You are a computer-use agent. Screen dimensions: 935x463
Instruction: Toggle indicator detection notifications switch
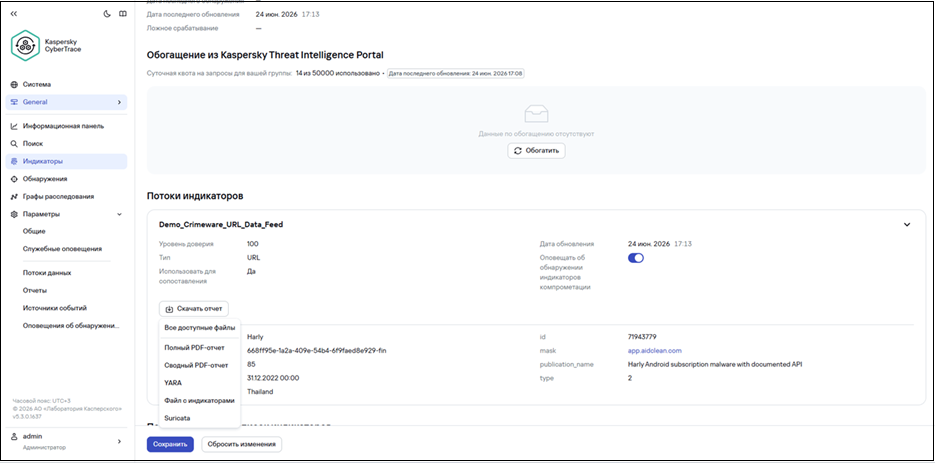(636, 258)
